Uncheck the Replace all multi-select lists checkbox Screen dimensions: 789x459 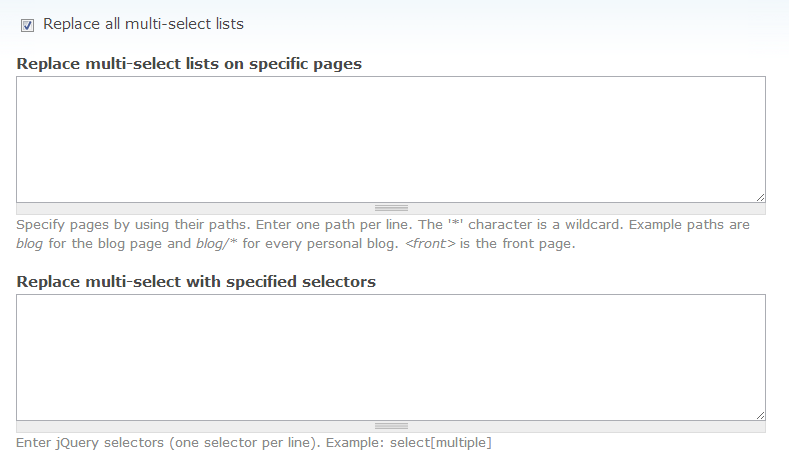tap(27, 25)
